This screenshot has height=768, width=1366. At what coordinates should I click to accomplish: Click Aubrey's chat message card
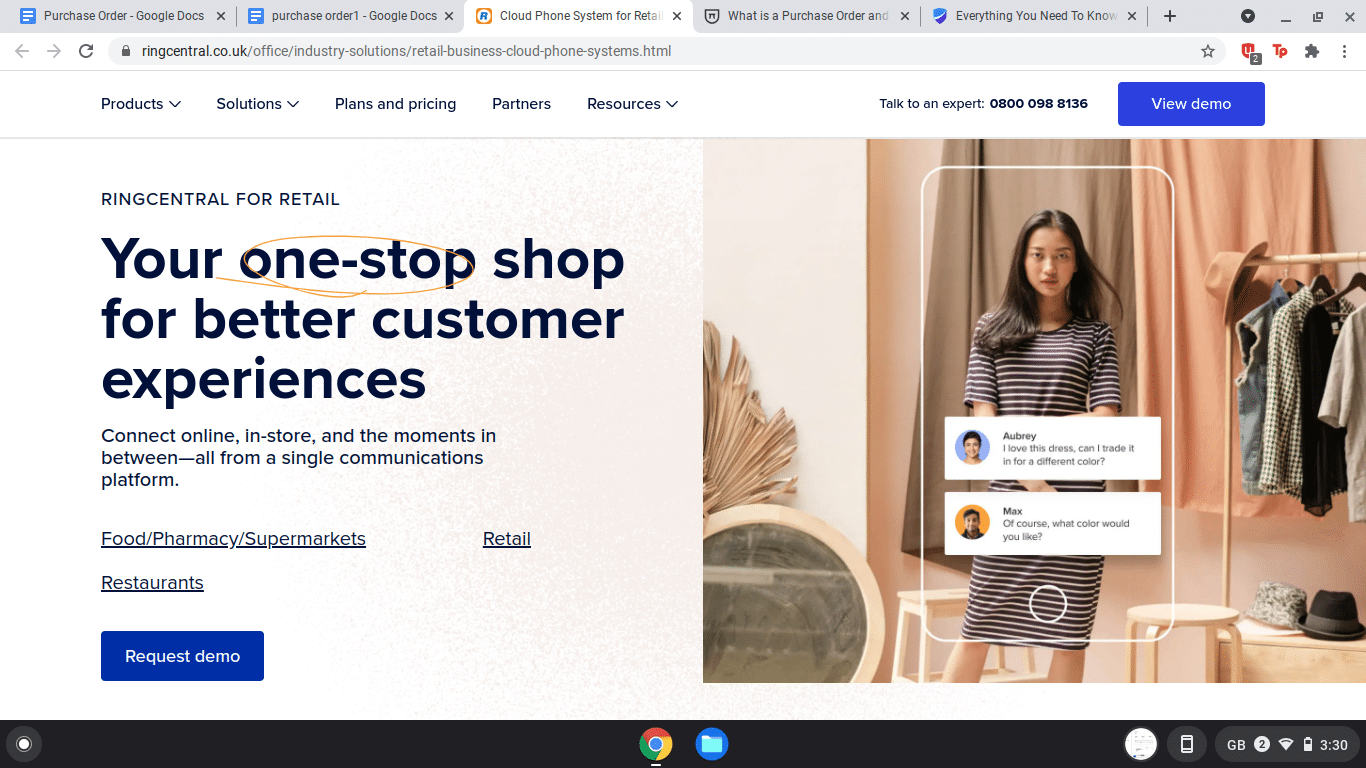tap(1053, 448)
